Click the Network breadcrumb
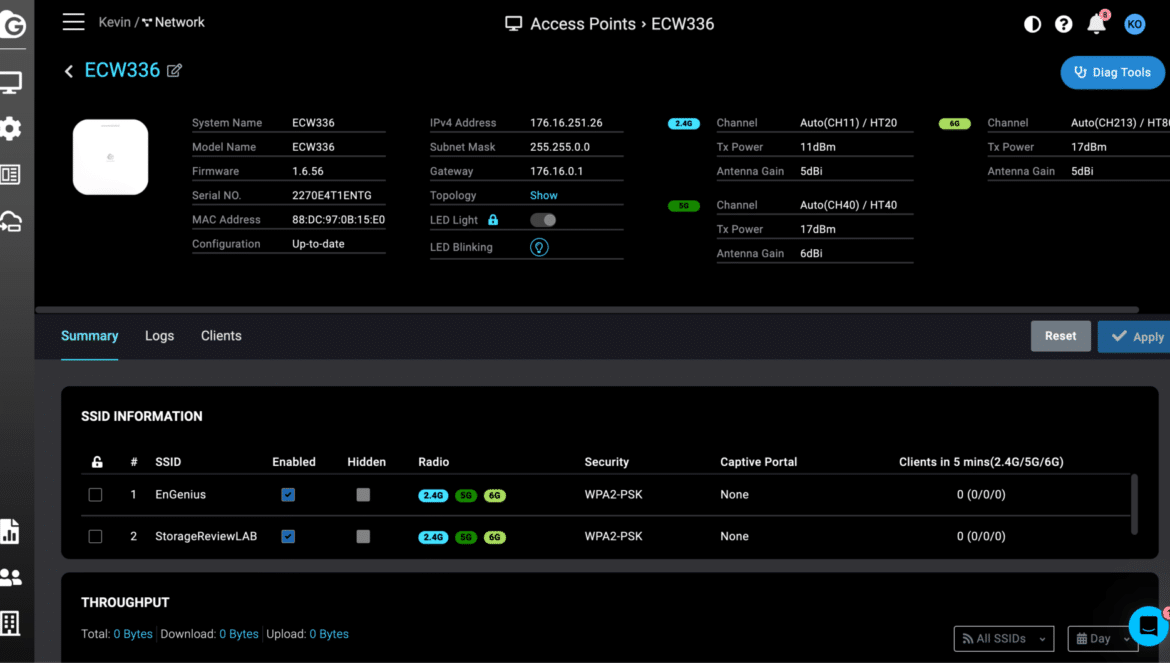Screen dimensions: 1170x663 [173, 22]
